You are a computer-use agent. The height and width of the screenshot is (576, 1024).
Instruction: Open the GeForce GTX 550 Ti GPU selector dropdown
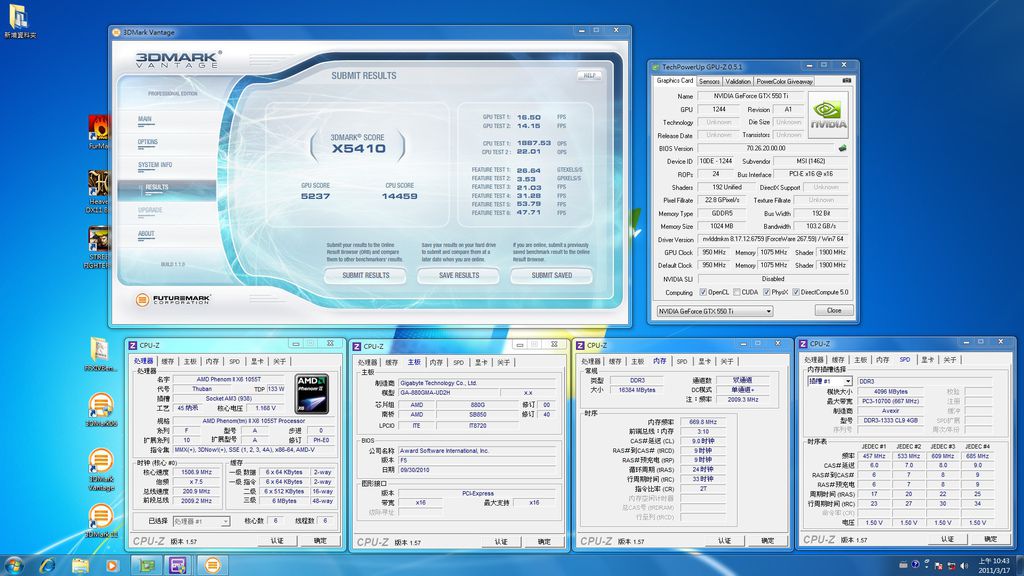click(x=714, y=311)
